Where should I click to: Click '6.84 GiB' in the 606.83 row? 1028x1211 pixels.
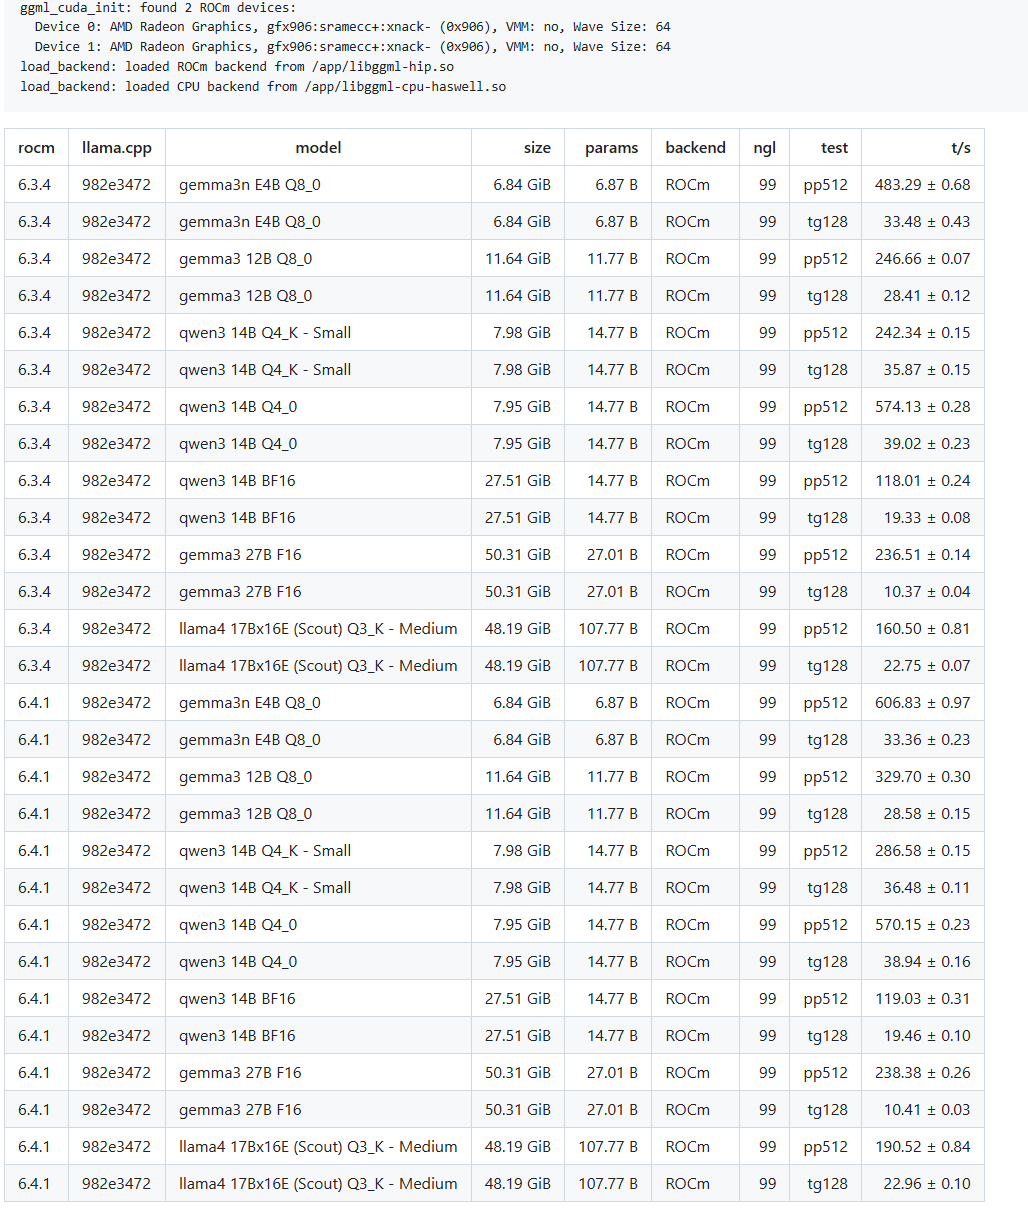tap(521, 703)
